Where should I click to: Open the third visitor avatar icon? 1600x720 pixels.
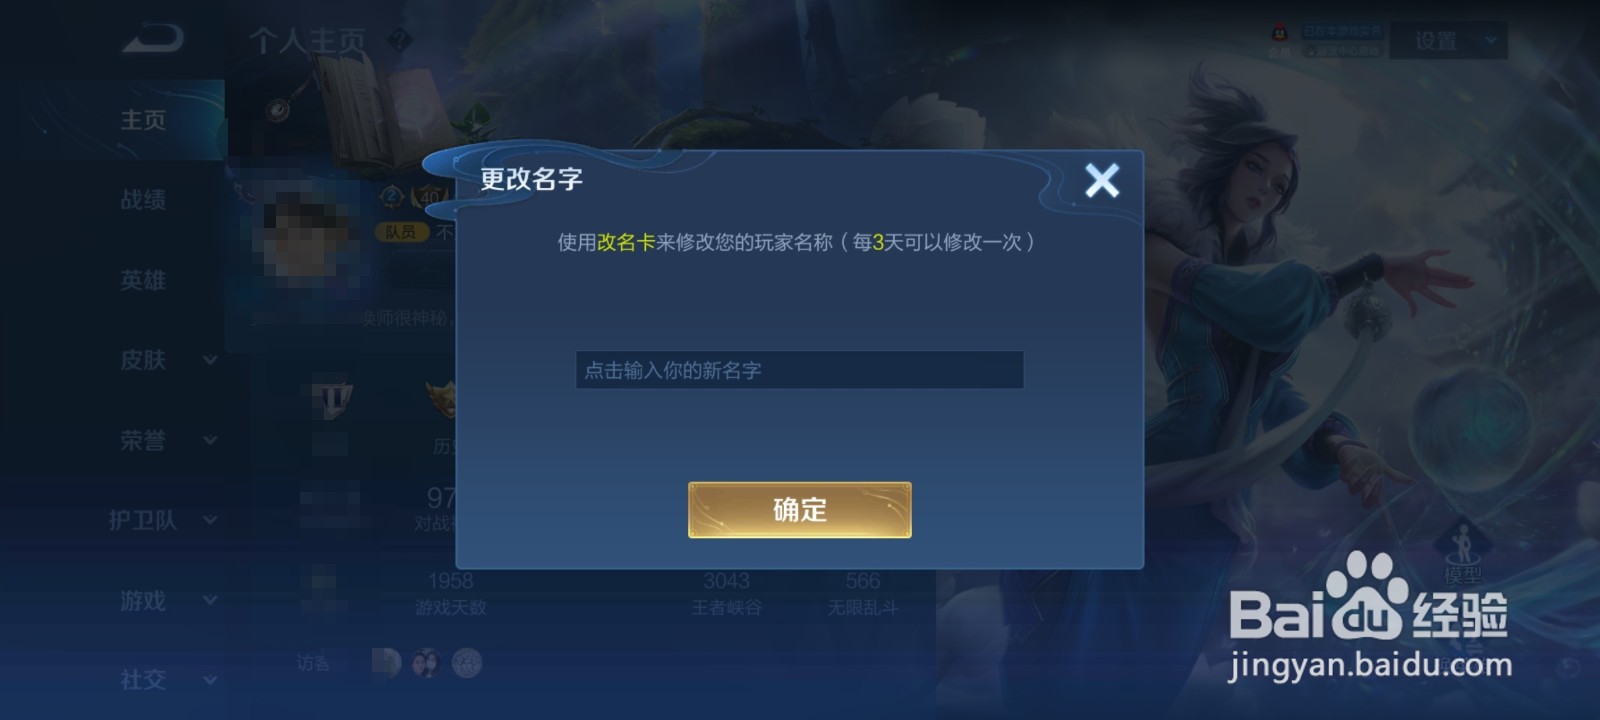click(467, 662)
